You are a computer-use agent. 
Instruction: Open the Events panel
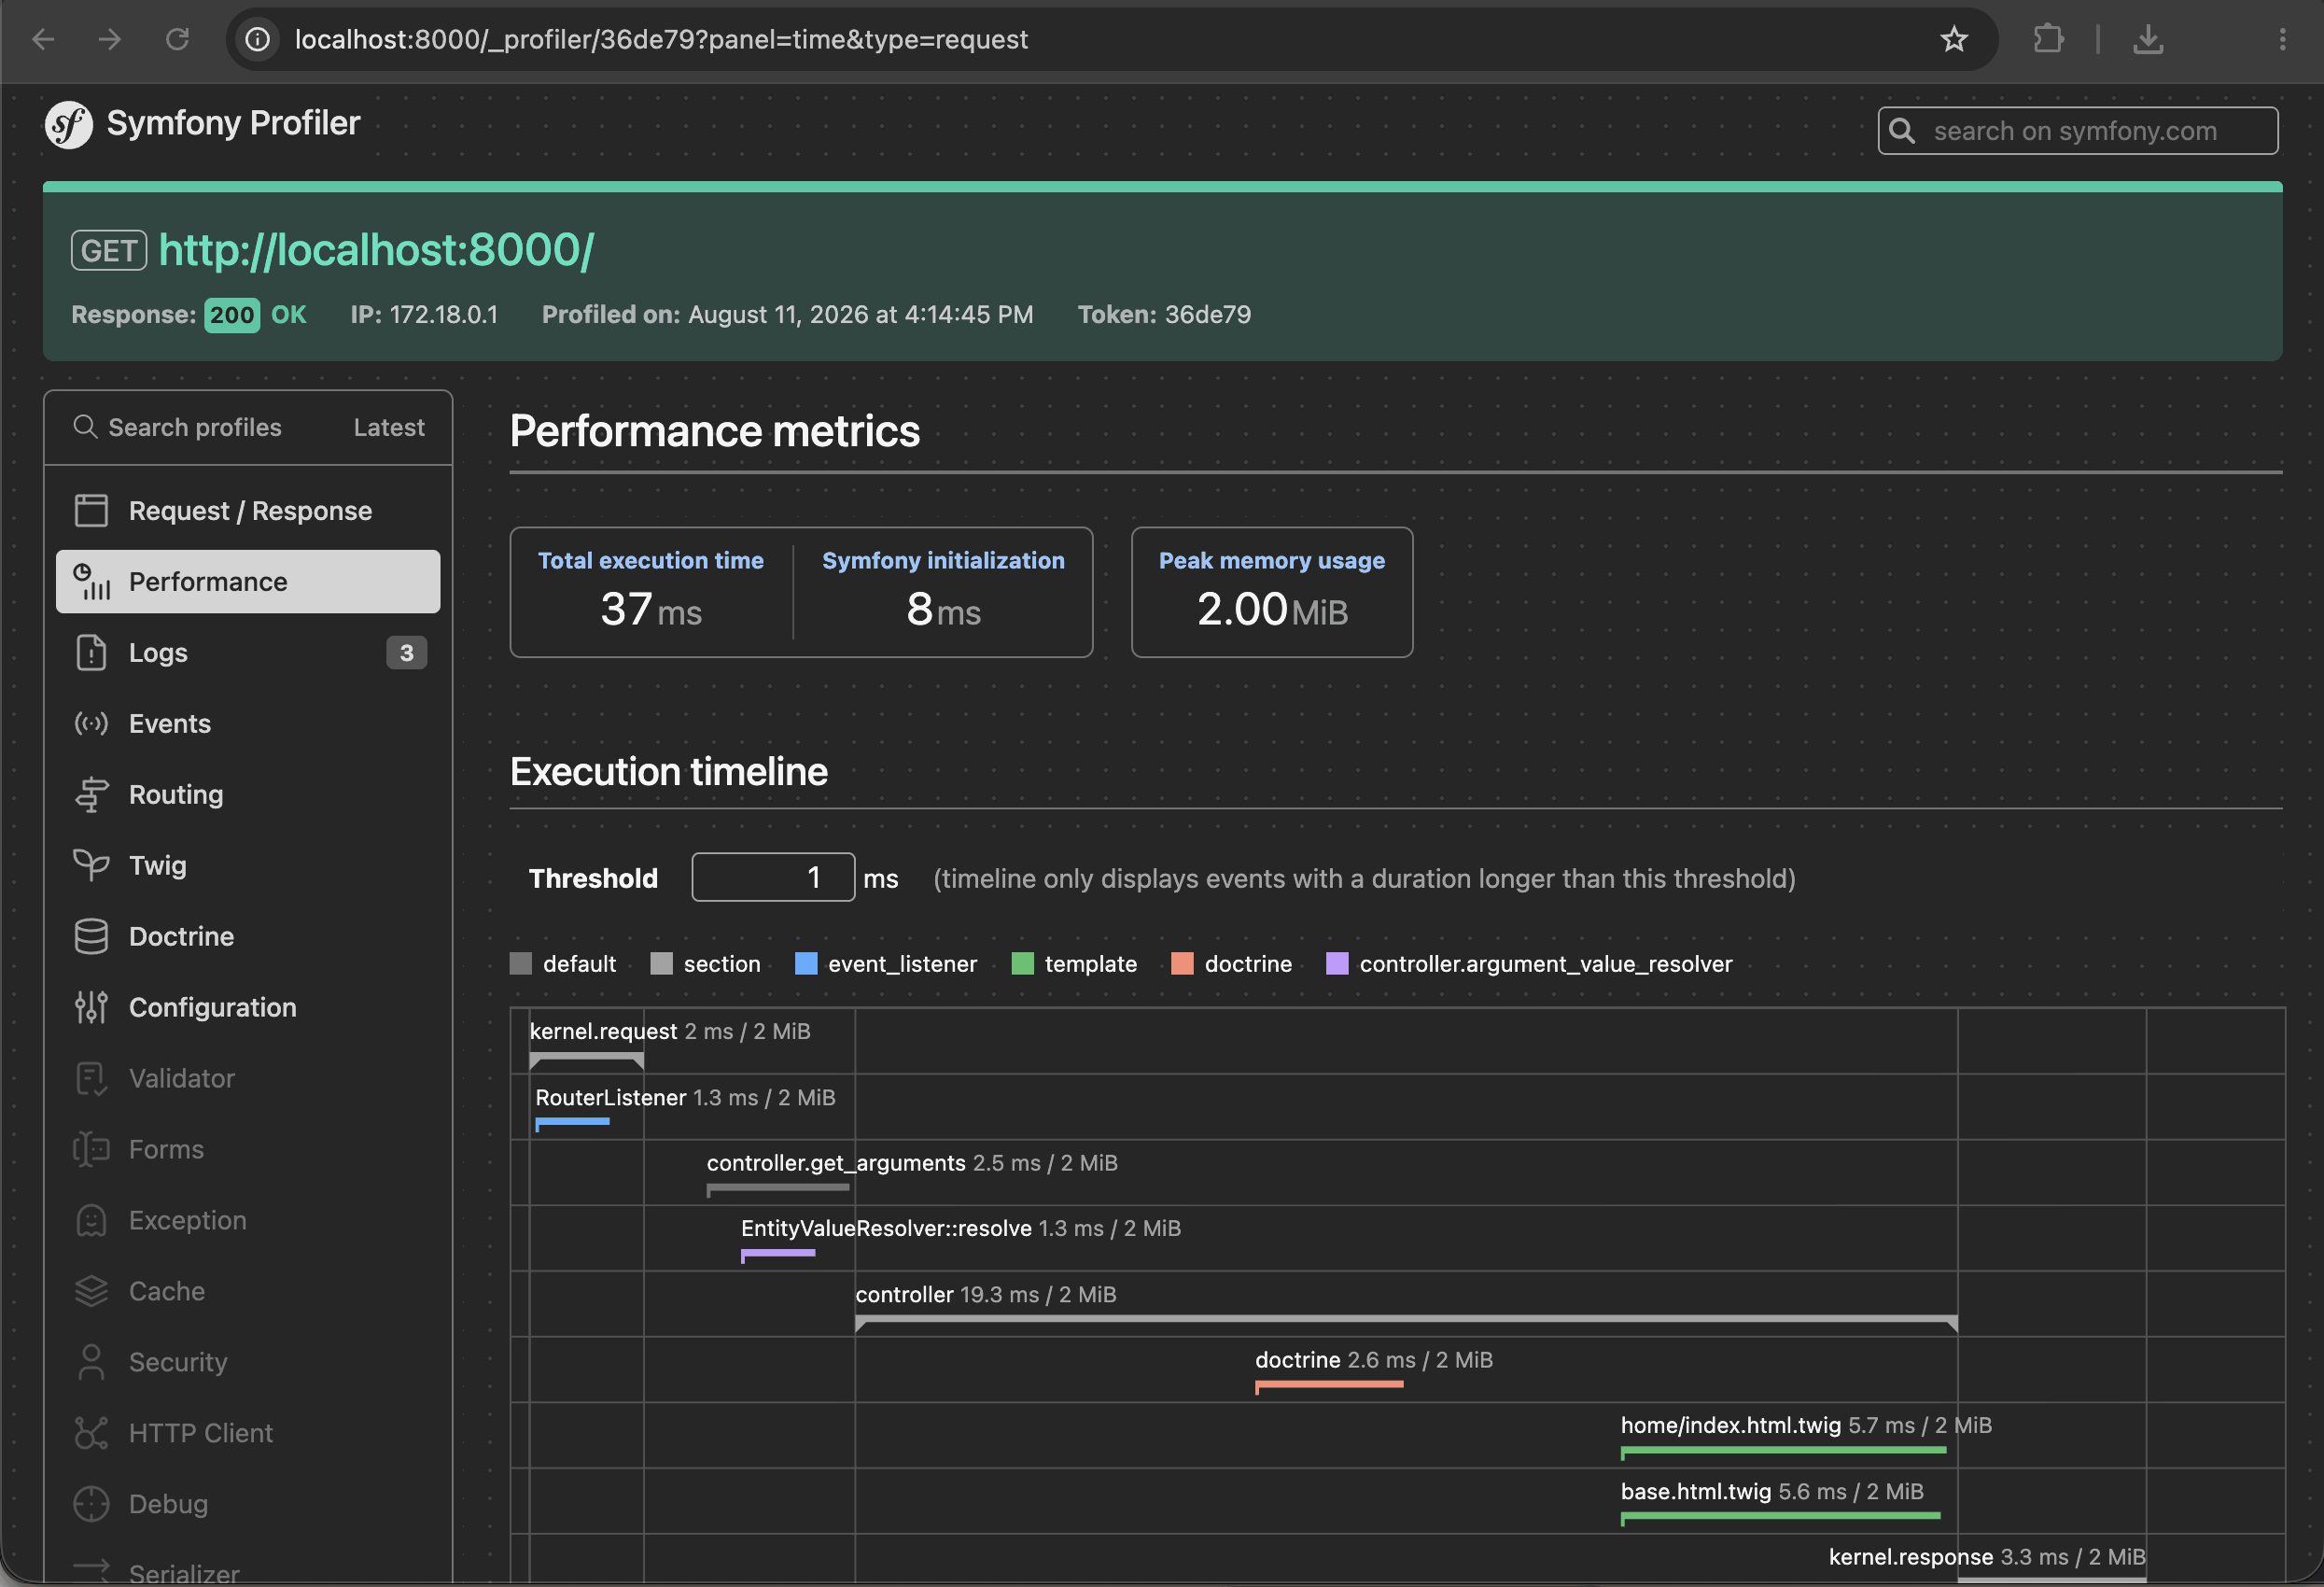click(248, 723)
